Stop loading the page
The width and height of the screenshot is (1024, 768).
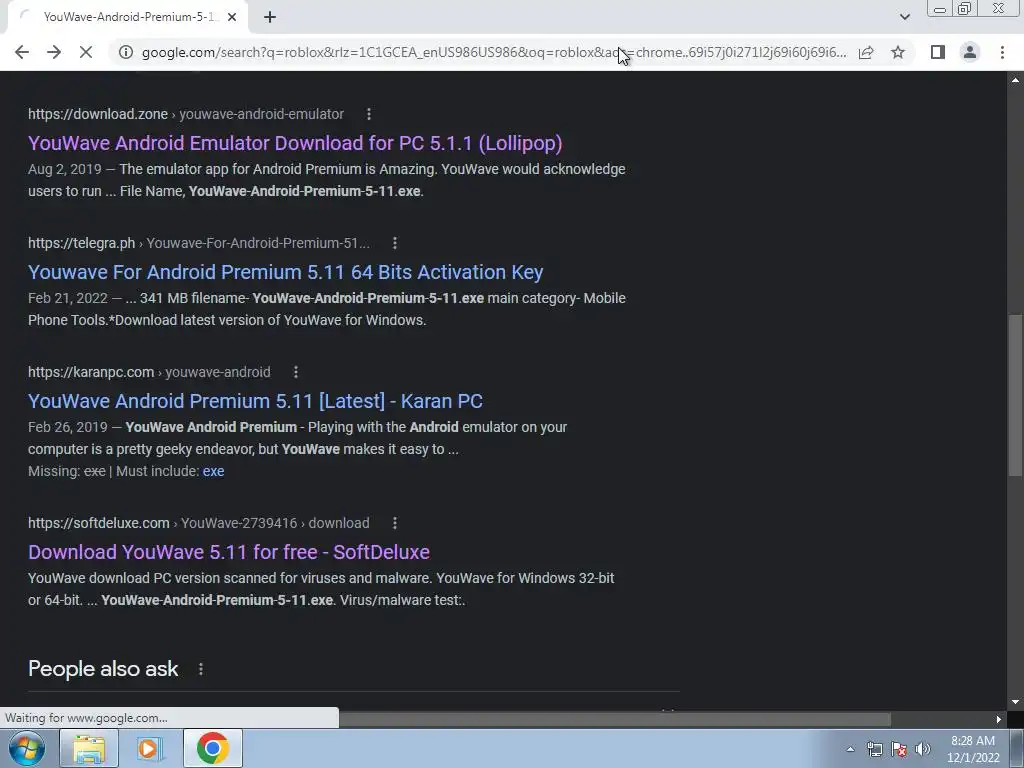click(x=86, y=52)
